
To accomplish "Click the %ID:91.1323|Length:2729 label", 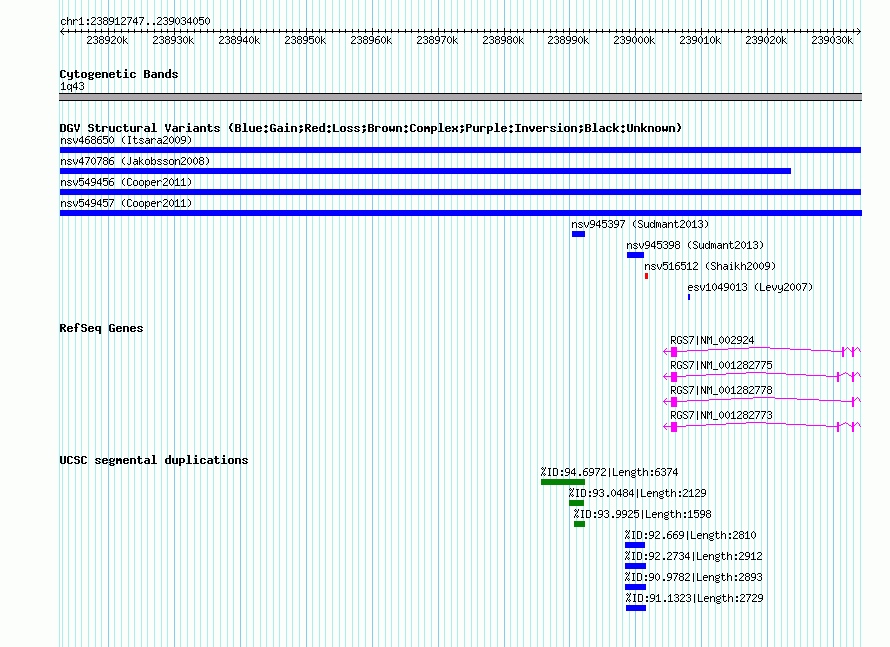I will pyautogui.click(x=695, y=598).
